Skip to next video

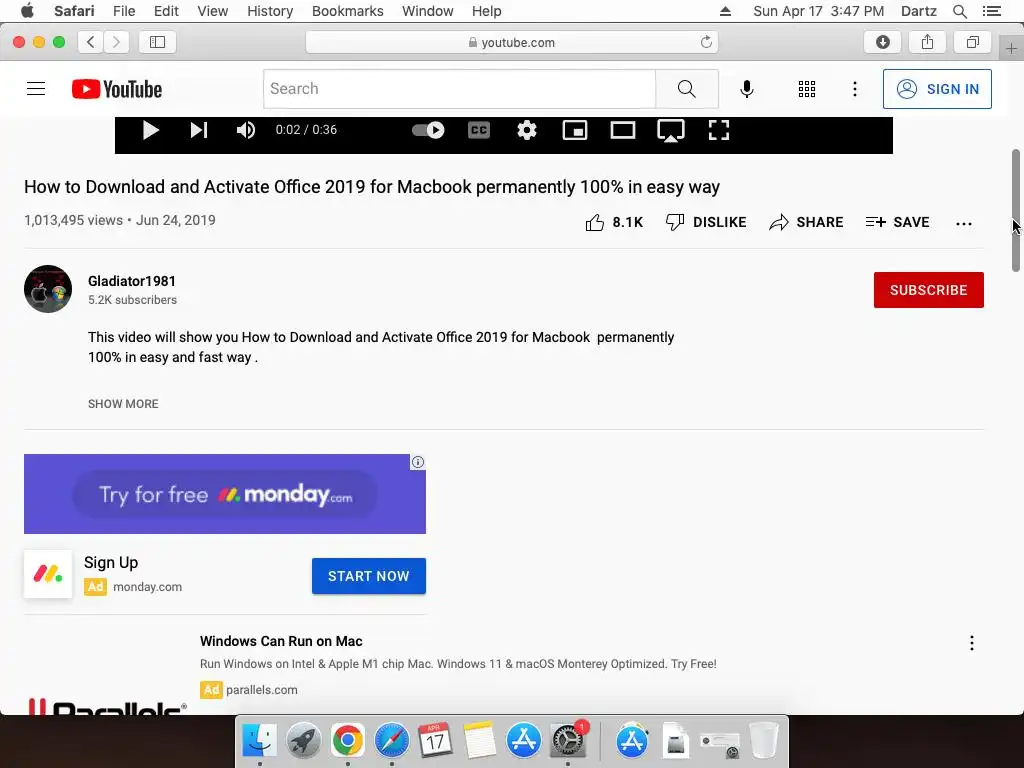199,130
